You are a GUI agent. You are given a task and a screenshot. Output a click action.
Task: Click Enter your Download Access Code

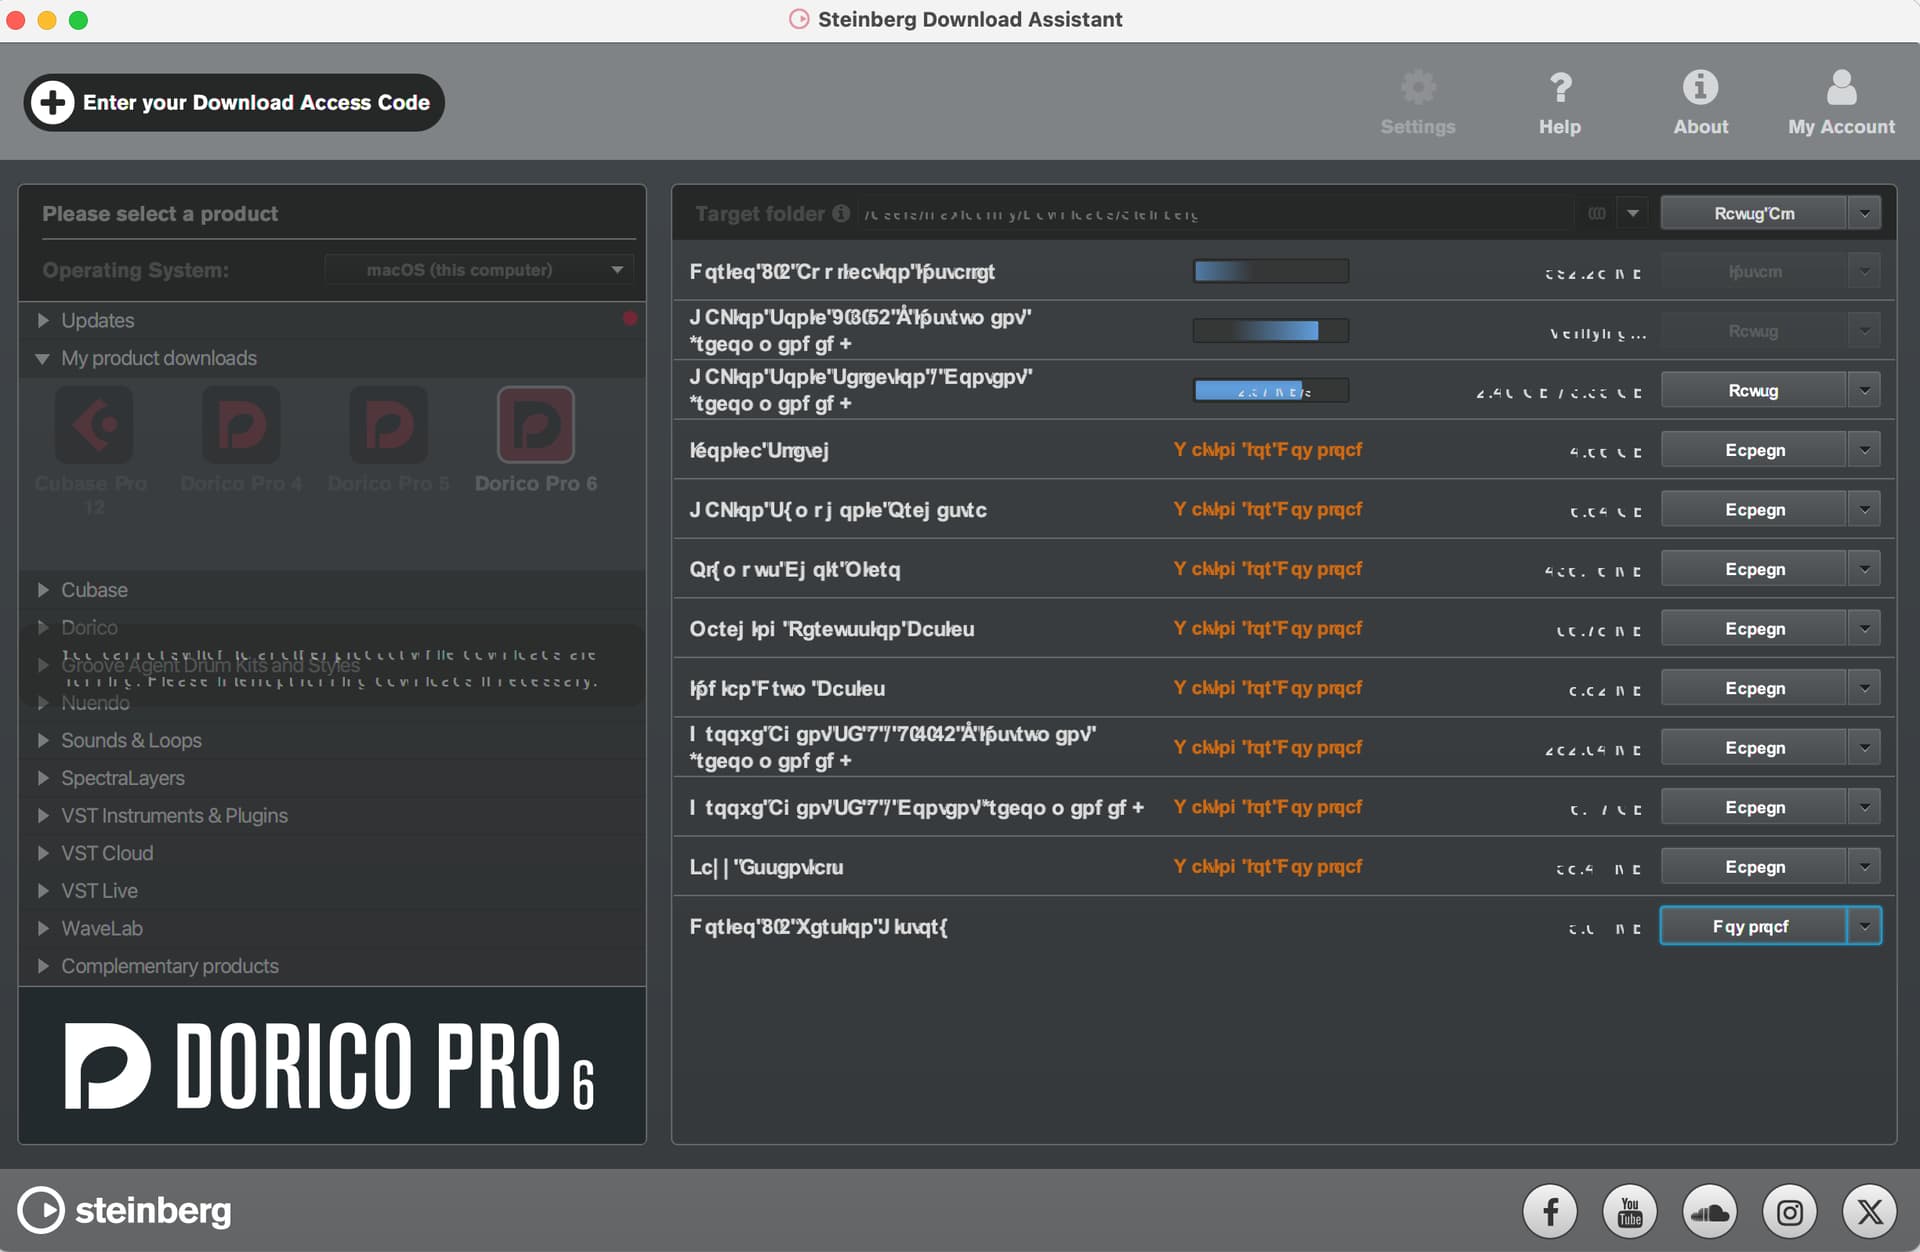coord(234,102)
